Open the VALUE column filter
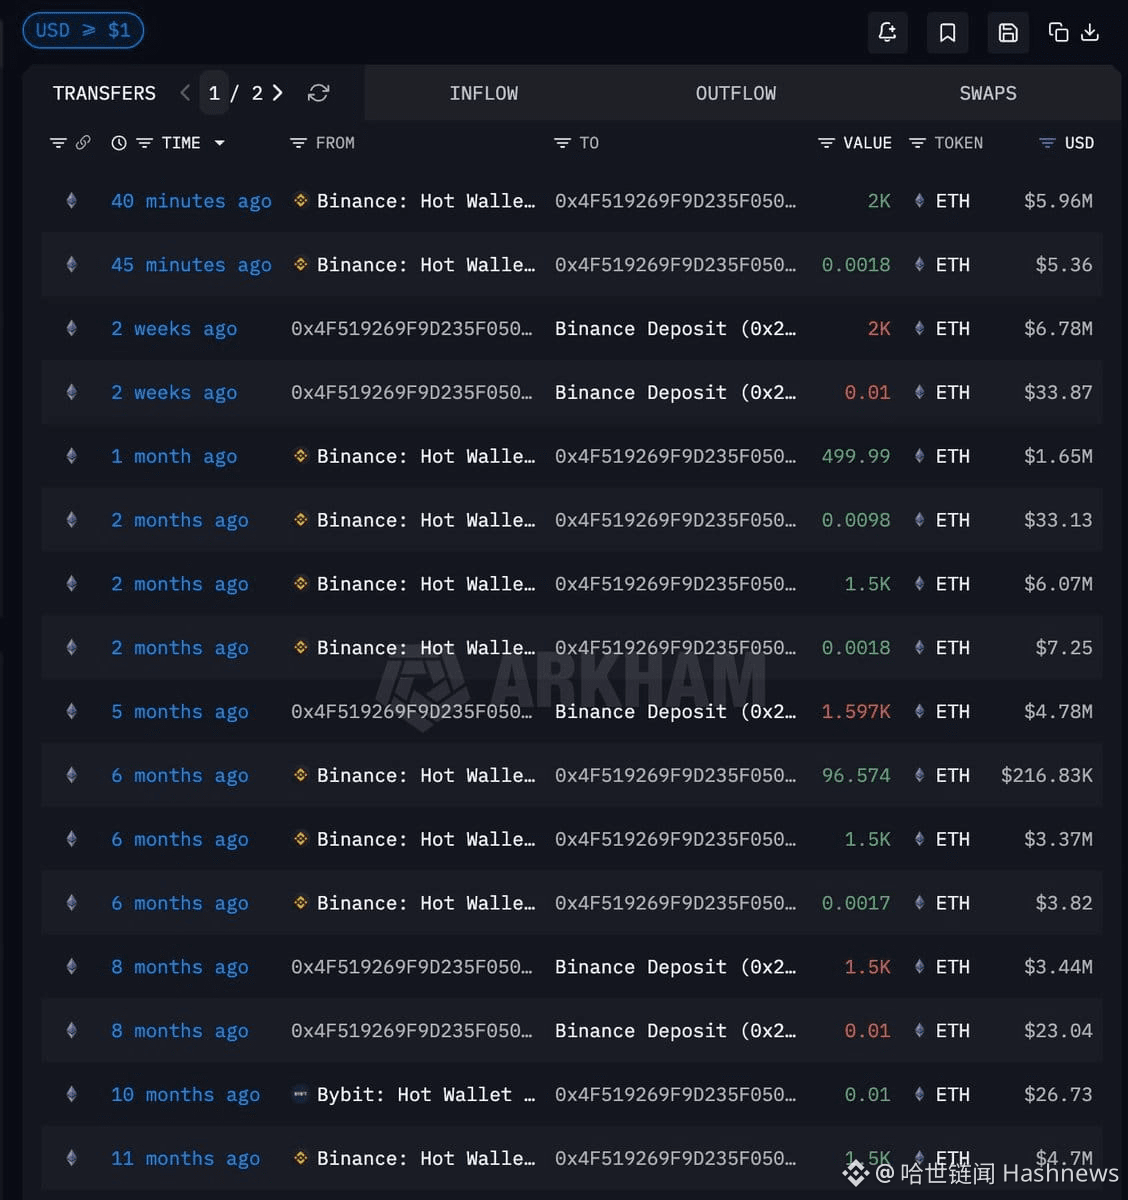Image resolution: width=1128 pixels, height=1200 pixels. coord(826,143)
